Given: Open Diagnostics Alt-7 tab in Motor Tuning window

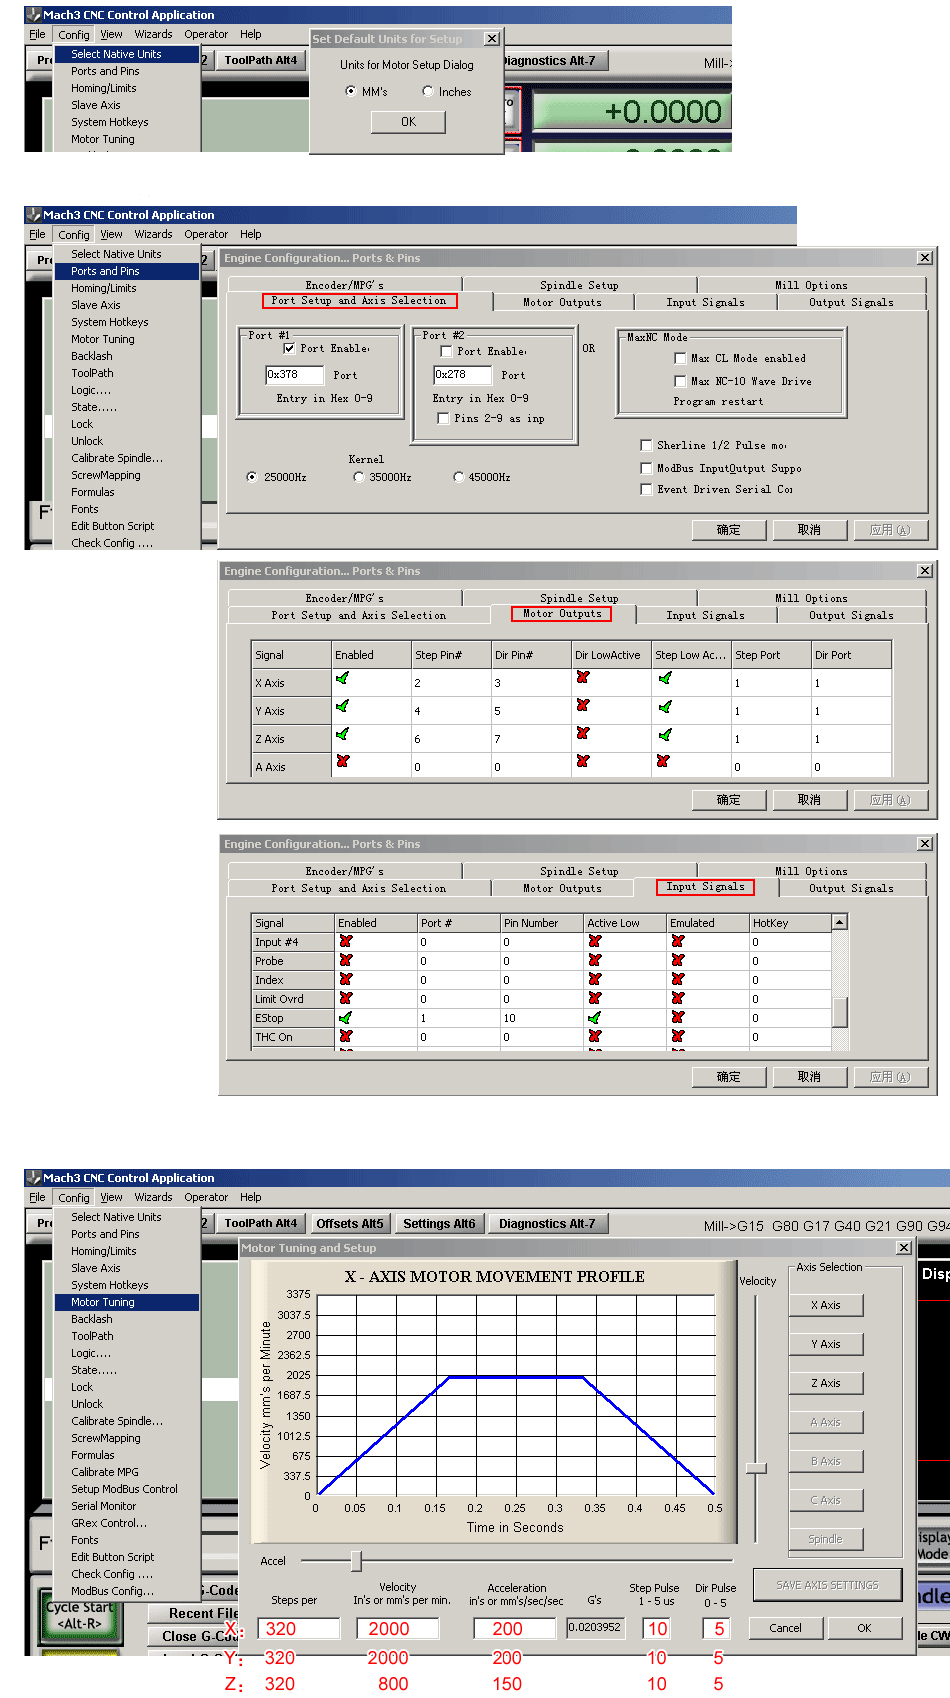Looking at the screenshot, I should (547, 1223).
